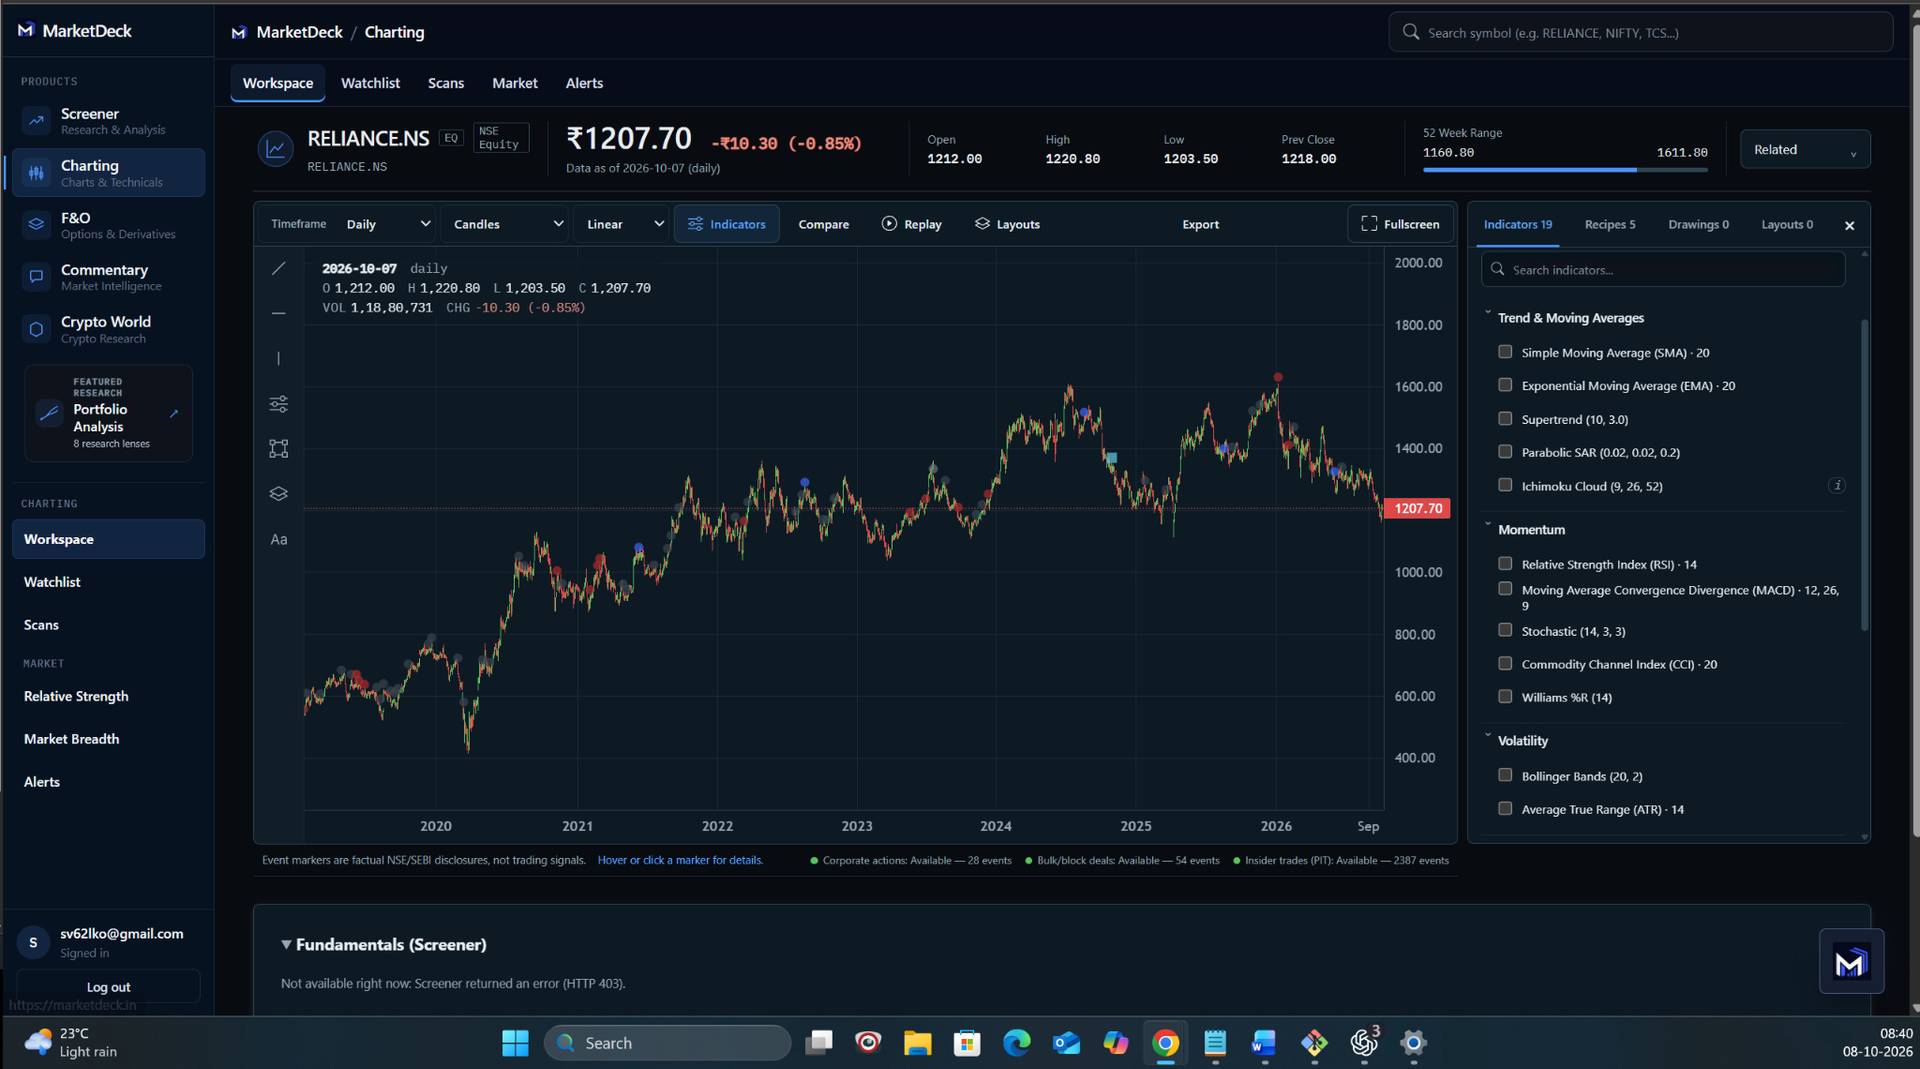Open chart settings sliders tool
Image resolution: width=1920 pixels, height=1069 pixels.
click(279, 404)
